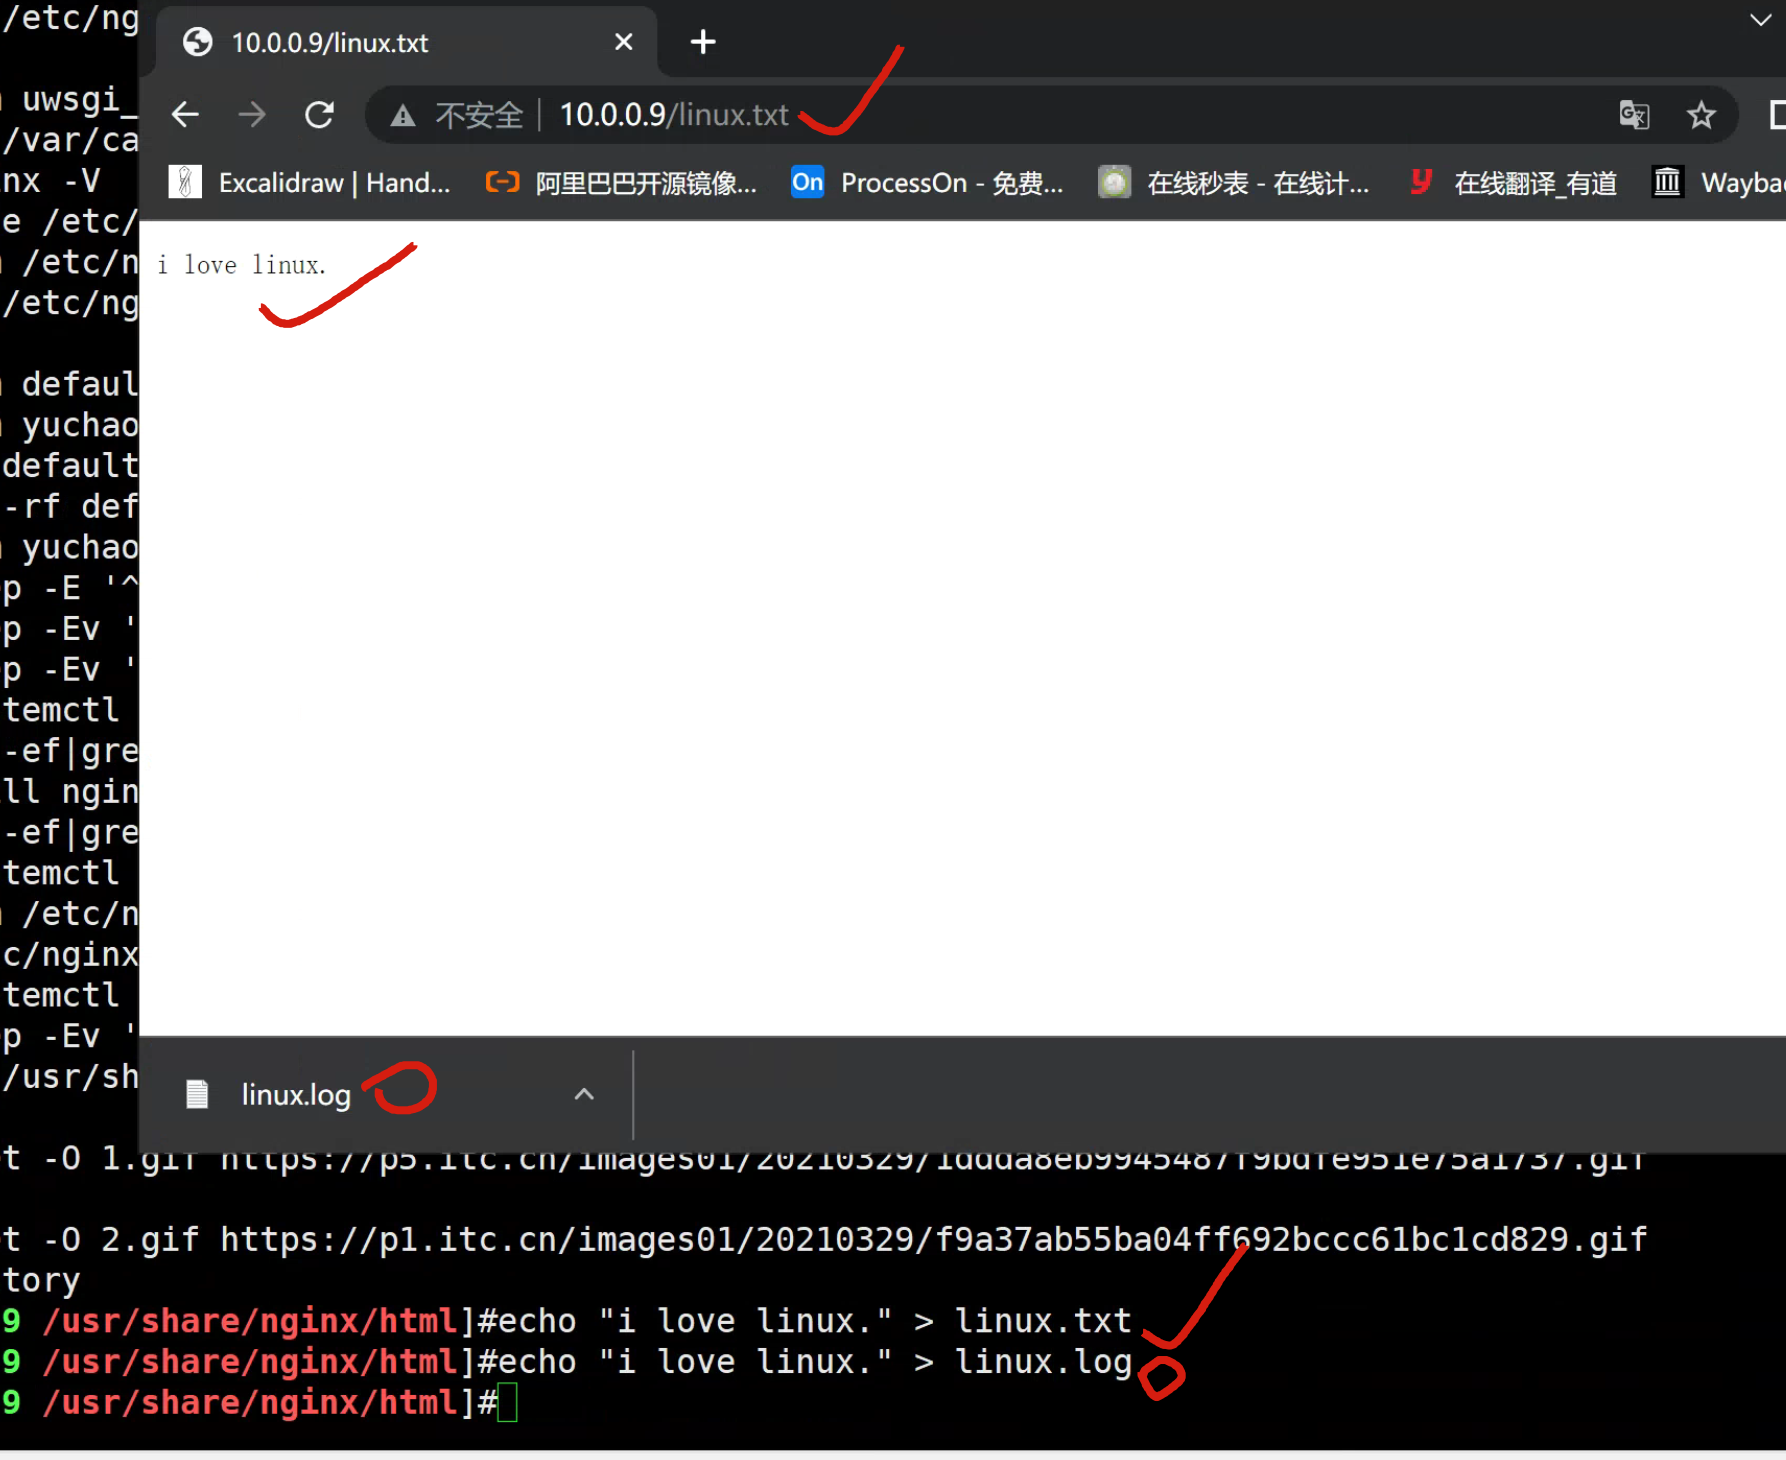The height and width of the screenshot is (1460, 1786).
Task: Reload the linux.txt page
Action: coord(319,115)
